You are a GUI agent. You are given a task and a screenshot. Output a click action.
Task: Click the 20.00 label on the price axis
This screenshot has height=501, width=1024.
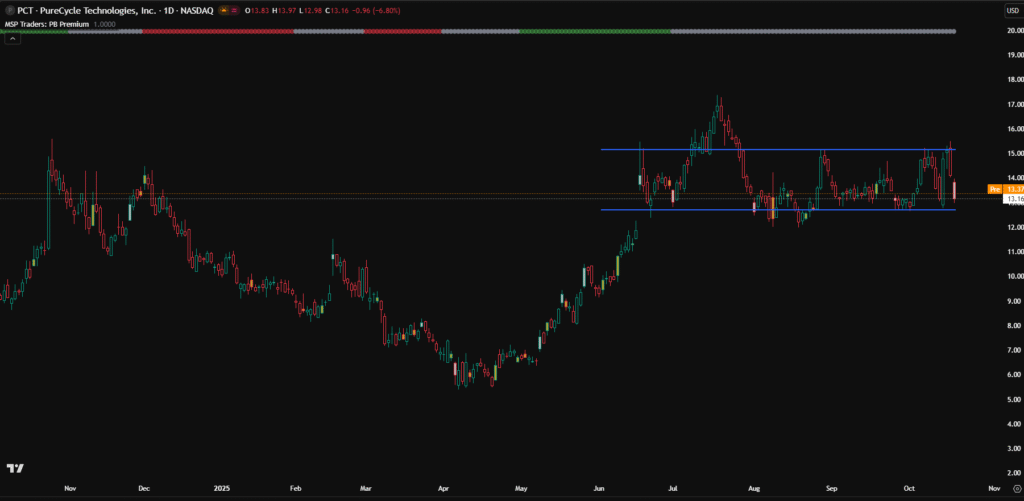point(1015,31)
